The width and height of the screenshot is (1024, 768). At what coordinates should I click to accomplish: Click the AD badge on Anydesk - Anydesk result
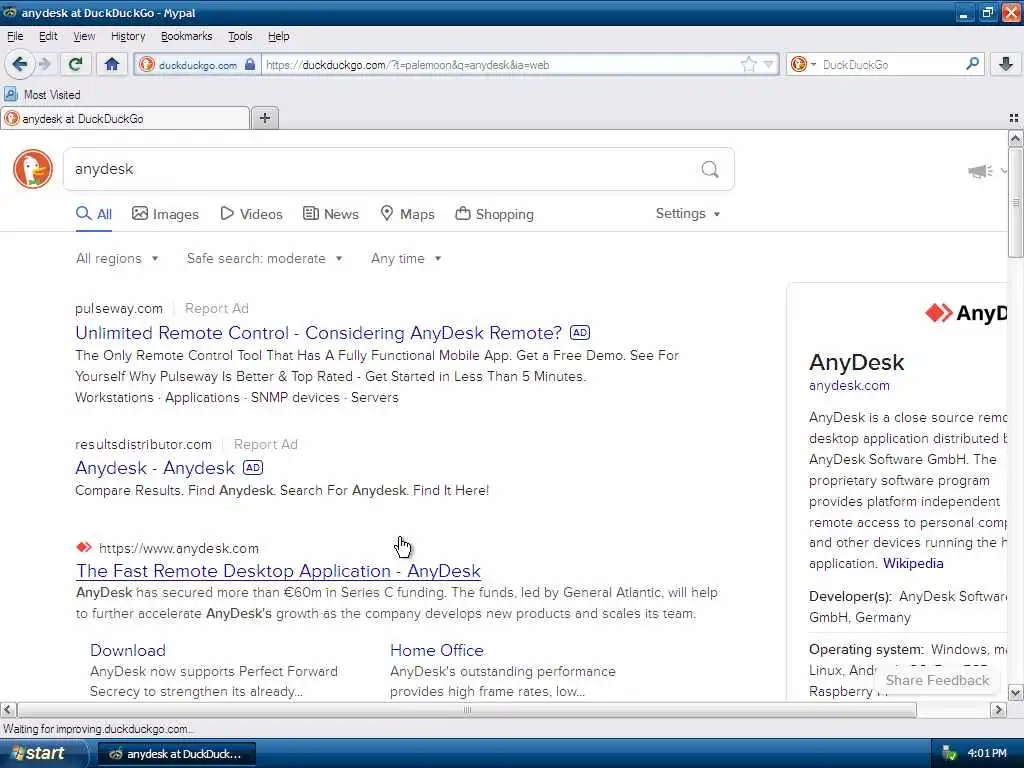[253, 468]
